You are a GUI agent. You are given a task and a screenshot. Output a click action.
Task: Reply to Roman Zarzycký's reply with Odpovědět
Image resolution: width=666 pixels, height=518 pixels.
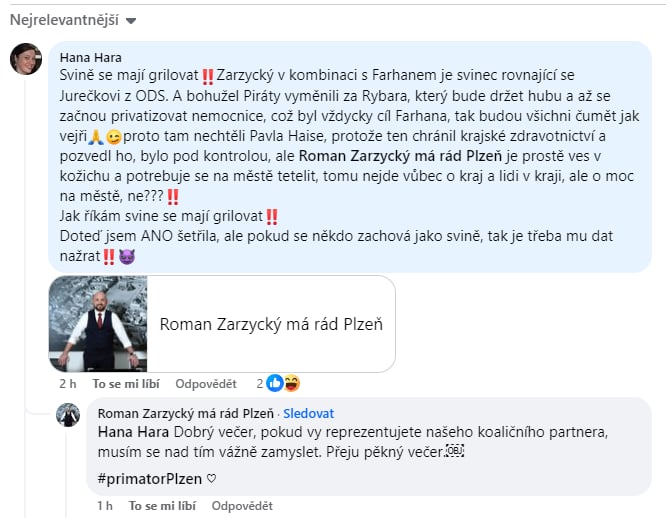pyautogui.click(x=242, y=506)
